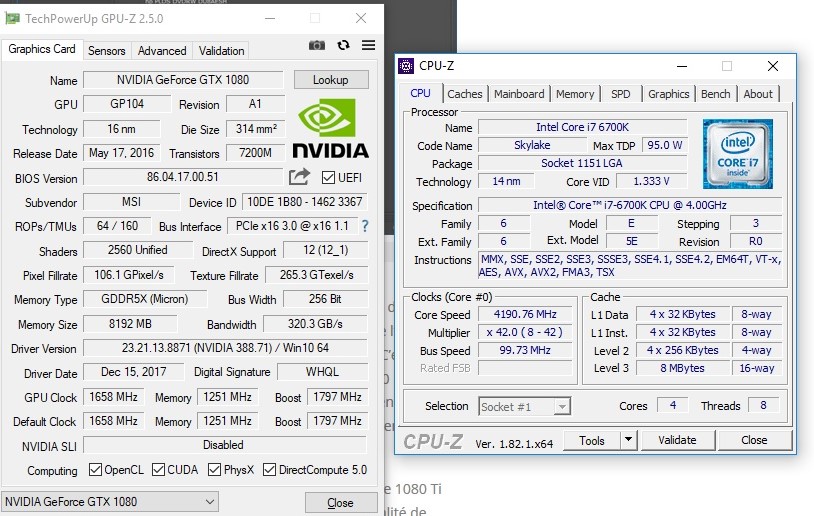Click the BIOS export share icon
The image size is (814, 516).
pyautogui.click(x=299, y=177)
